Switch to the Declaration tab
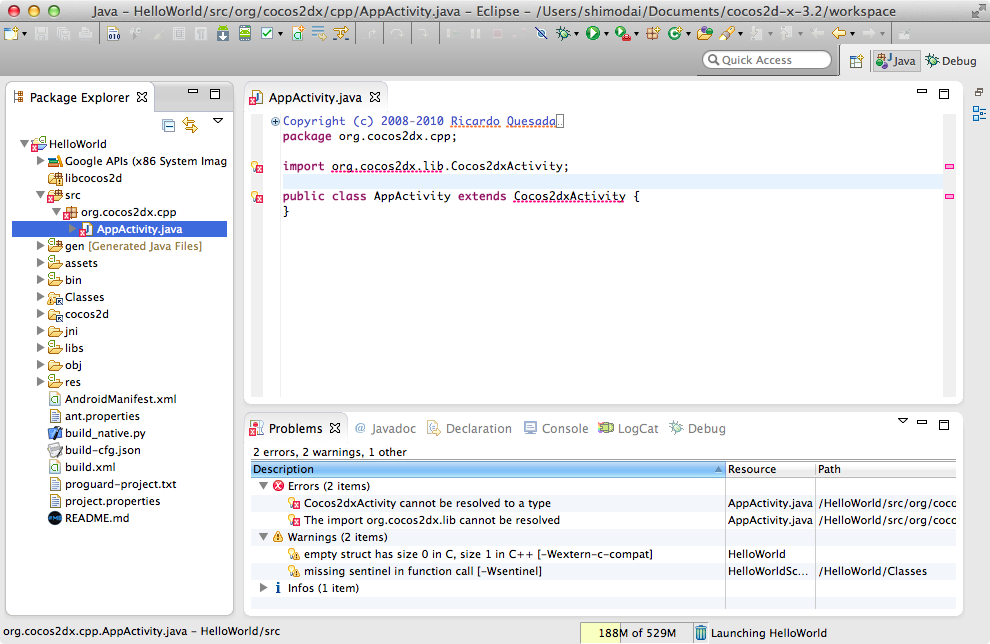Image resolution: width=990 pixels, height=644 pixels. tap(470, 429)
